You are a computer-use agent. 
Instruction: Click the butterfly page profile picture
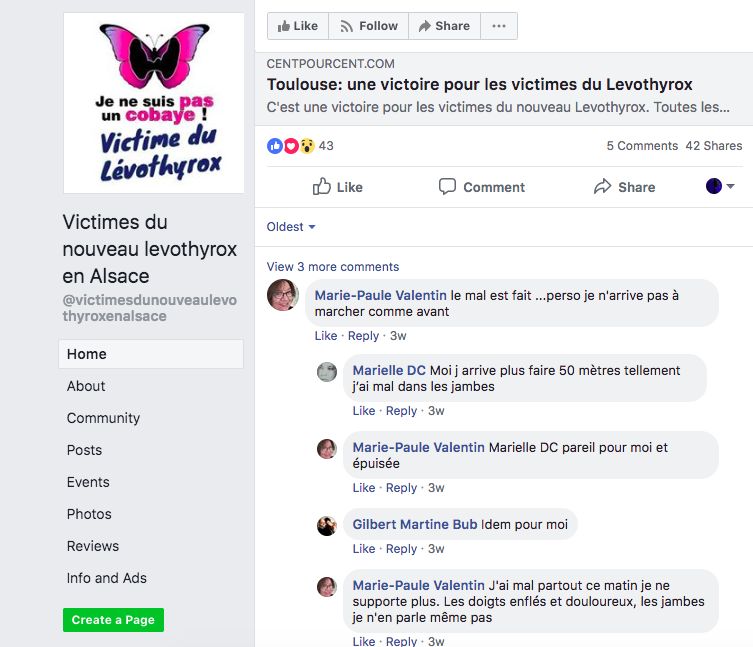pos(154,103)
